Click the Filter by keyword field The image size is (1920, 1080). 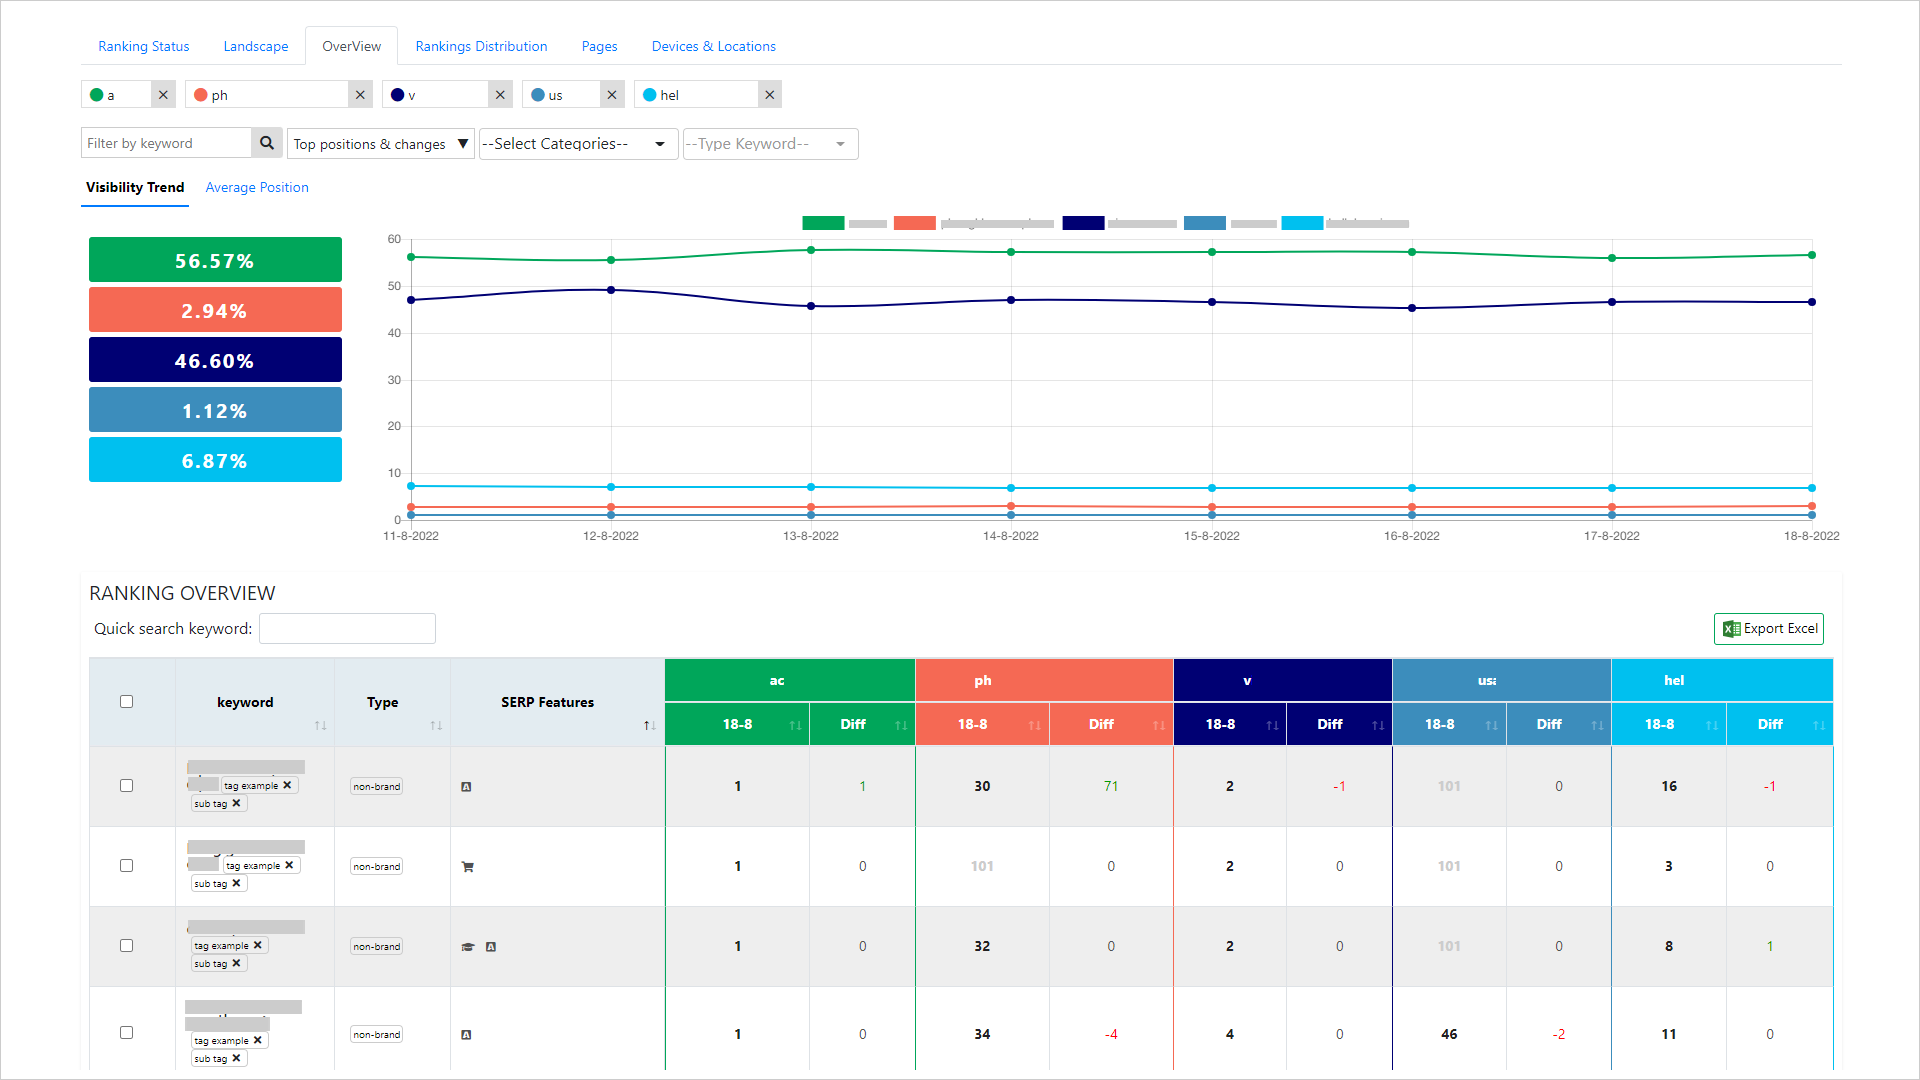coord(166,143)
